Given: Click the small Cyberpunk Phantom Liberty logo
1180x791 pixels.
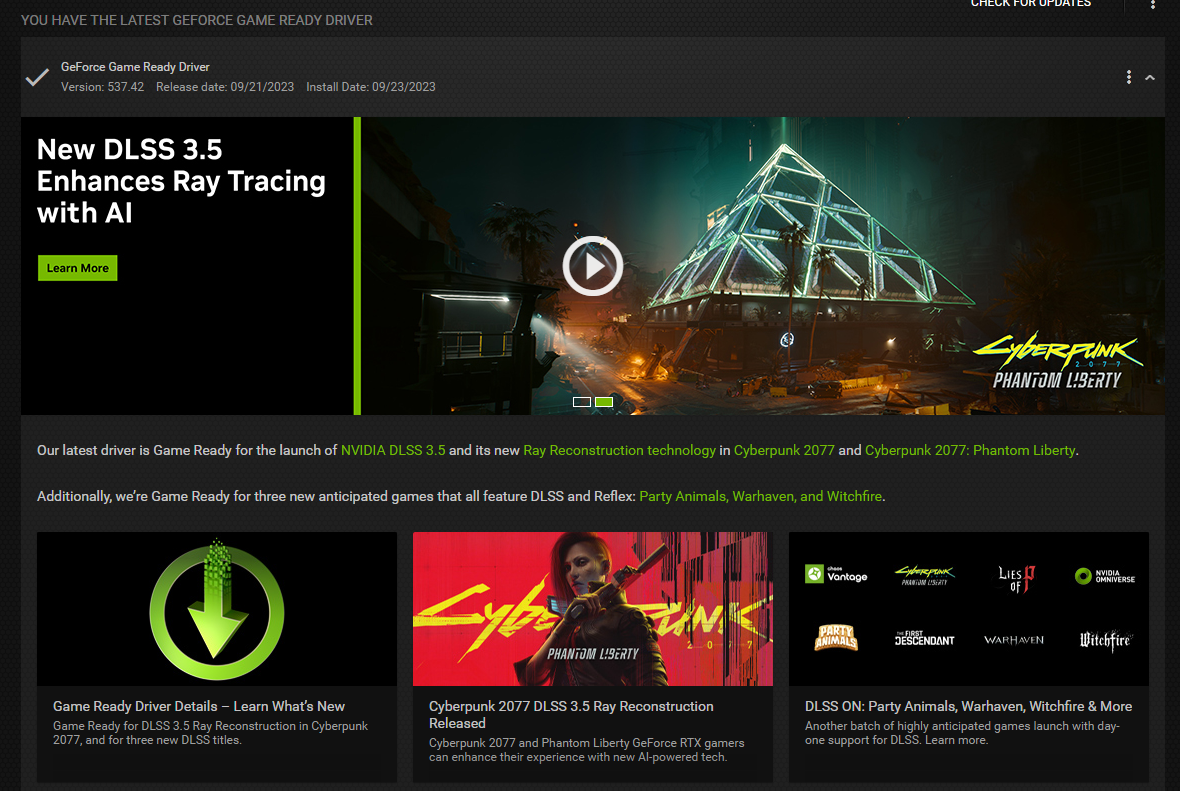Looking at the screenshot, I should [925, 576].
